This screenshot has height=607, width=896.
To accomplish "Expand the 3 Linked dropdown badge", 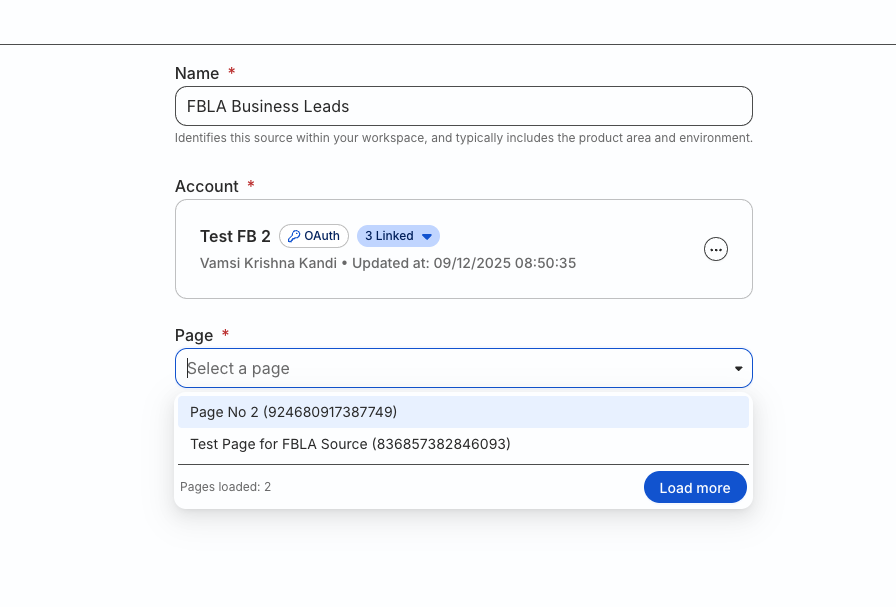I will pos(398,236).
